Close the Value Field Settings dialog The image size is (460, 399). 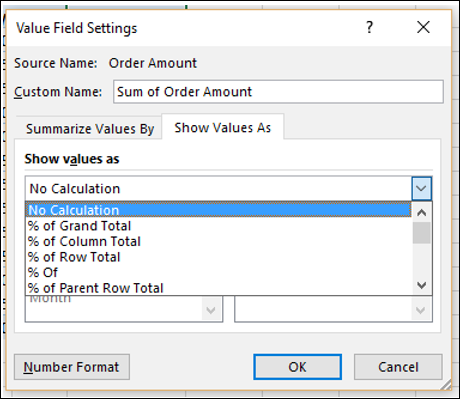pos(423,27)
